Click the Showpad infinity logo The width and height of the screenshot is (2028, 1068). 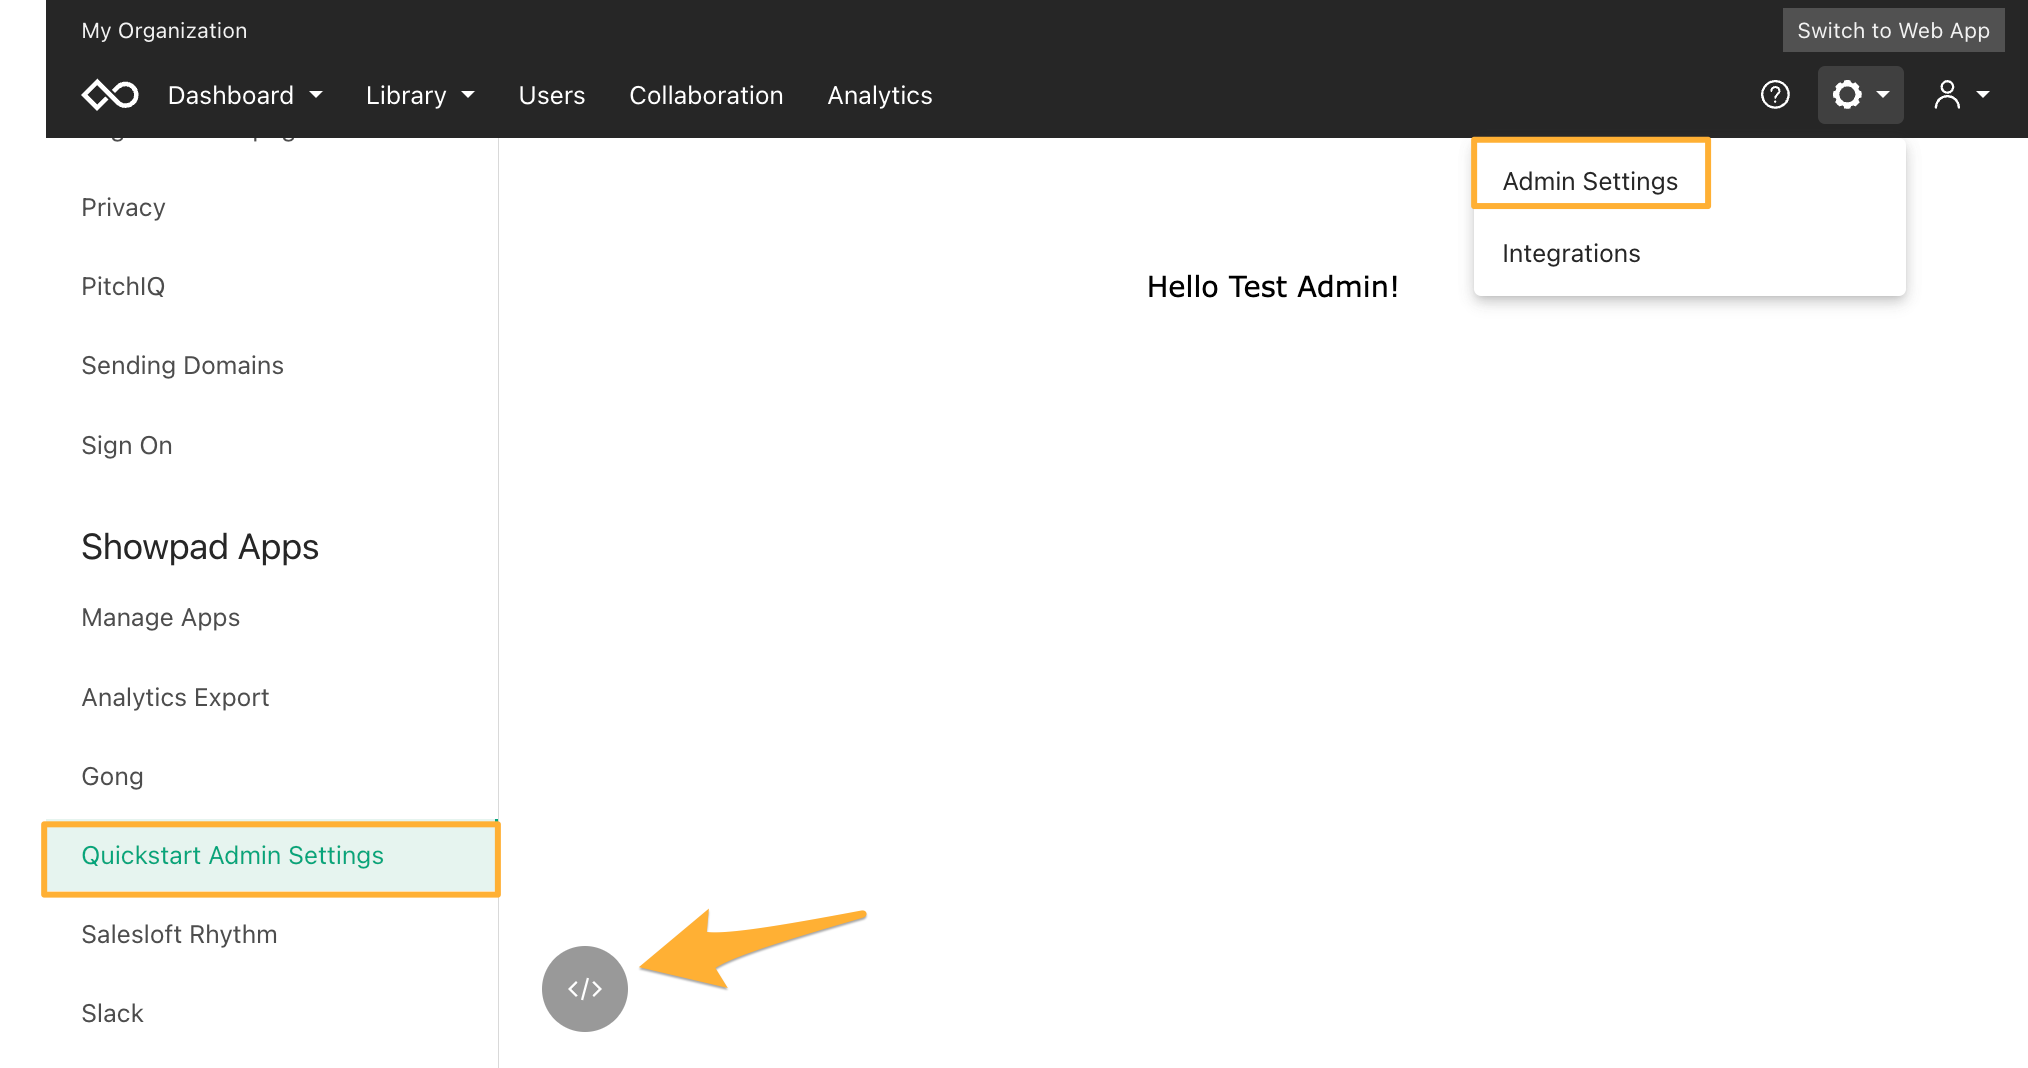tap(110, 95)
